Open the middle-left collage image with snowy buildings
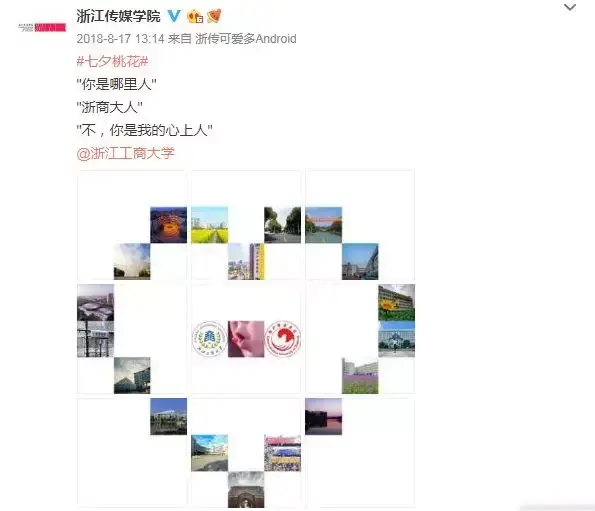The height and width of the screenshot is (511, 595). point(132,339)
